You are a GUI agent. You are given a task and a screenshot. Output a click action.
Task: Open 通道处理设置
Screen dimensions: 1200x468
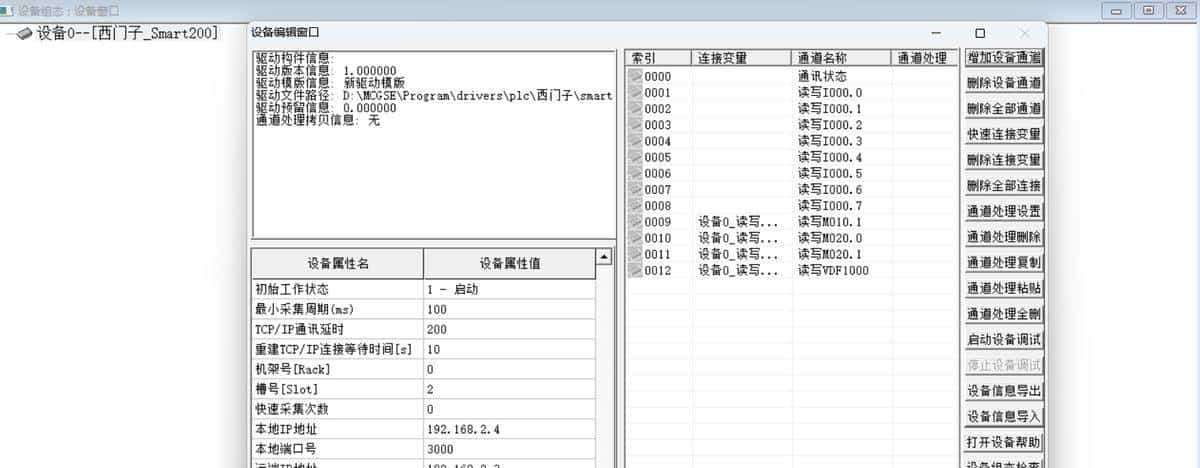(1004, 212)
